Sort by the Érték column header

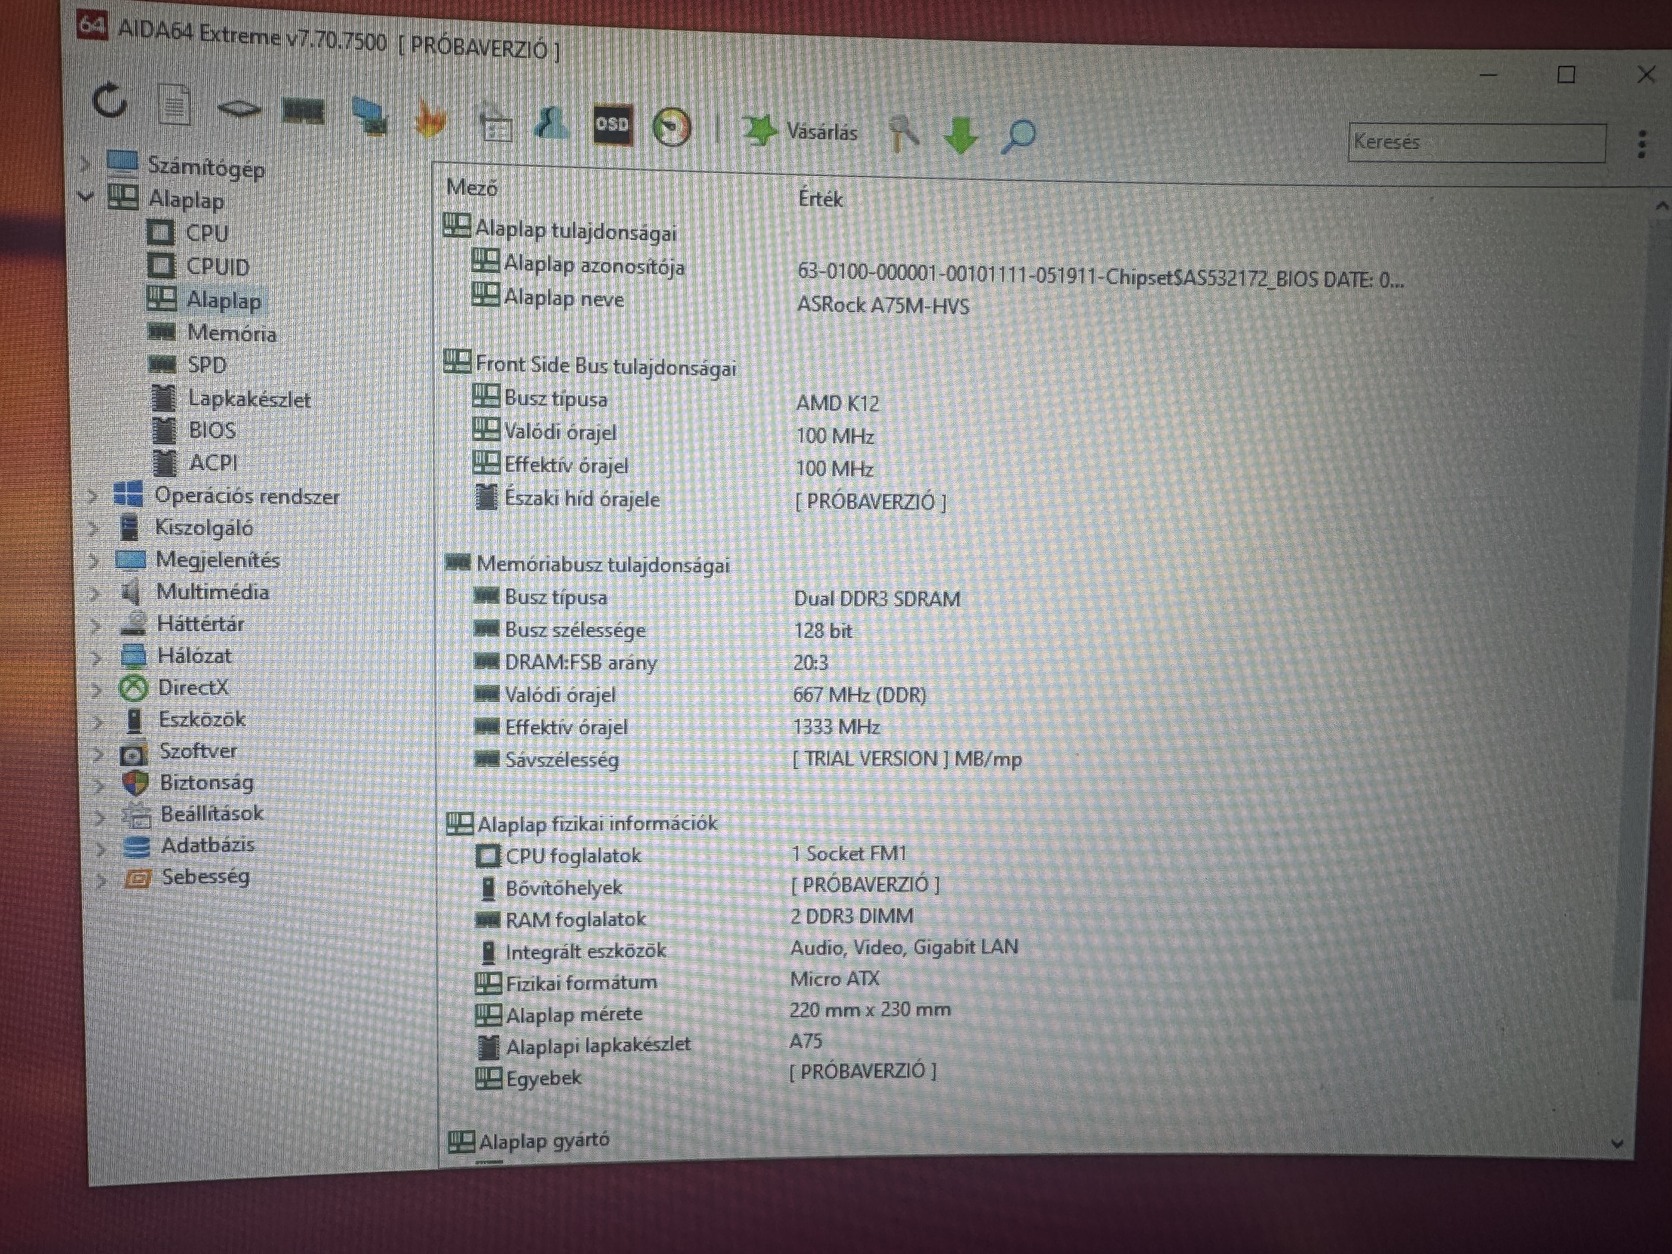821,198
